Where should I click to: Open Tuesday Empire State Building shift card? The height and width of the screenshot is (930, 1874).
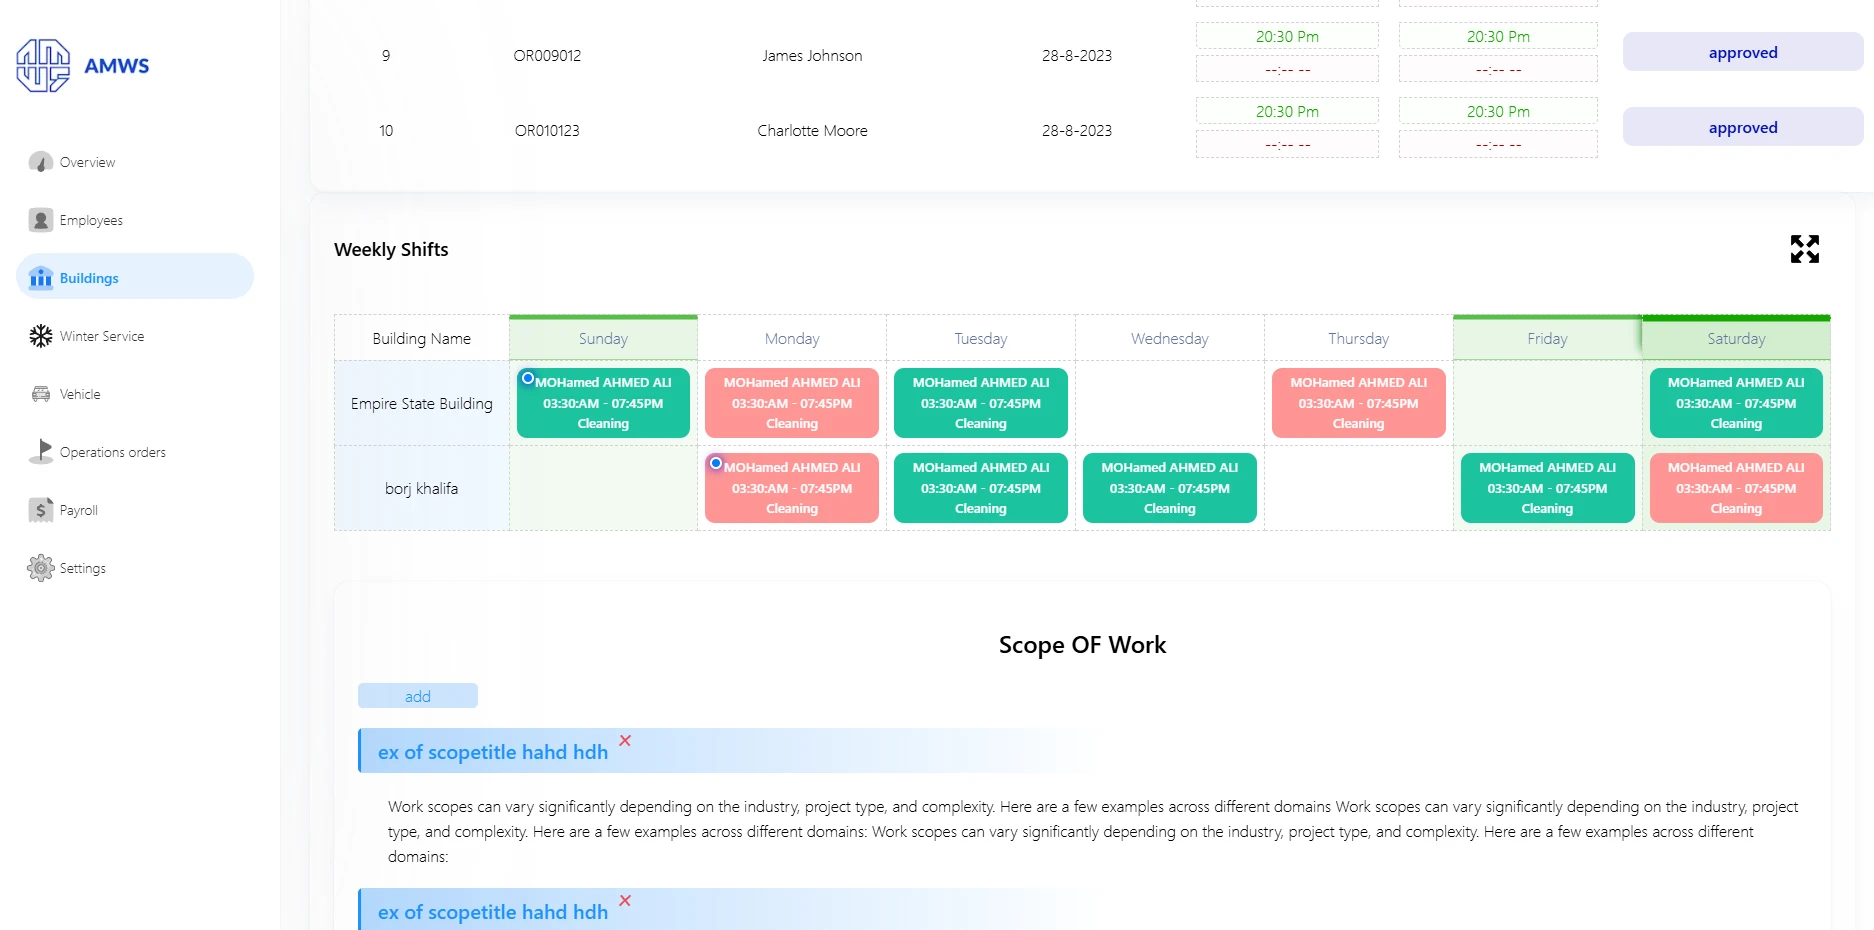tap(980, 403)
